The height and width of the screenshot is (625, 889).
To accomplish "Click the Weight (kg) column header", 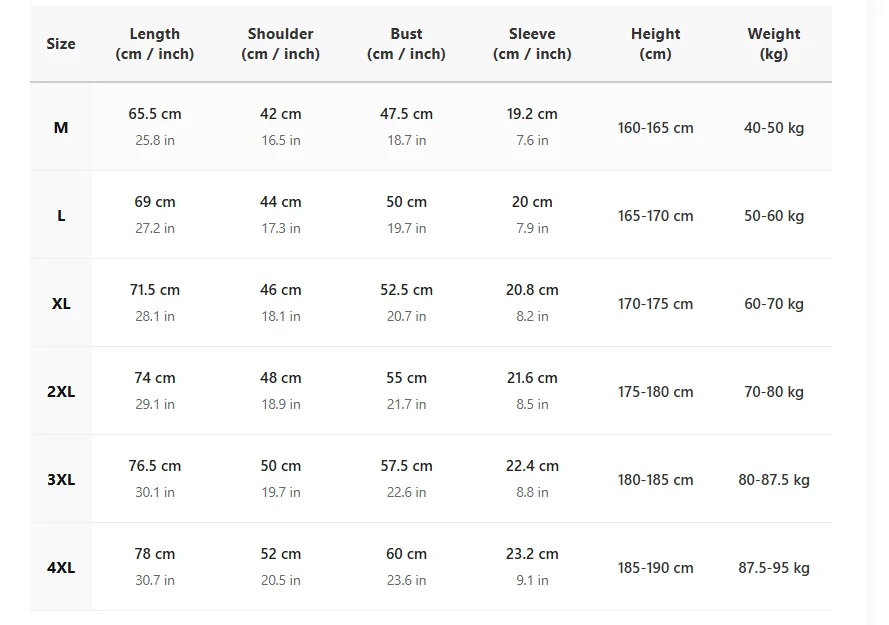I will pos(774,44).
